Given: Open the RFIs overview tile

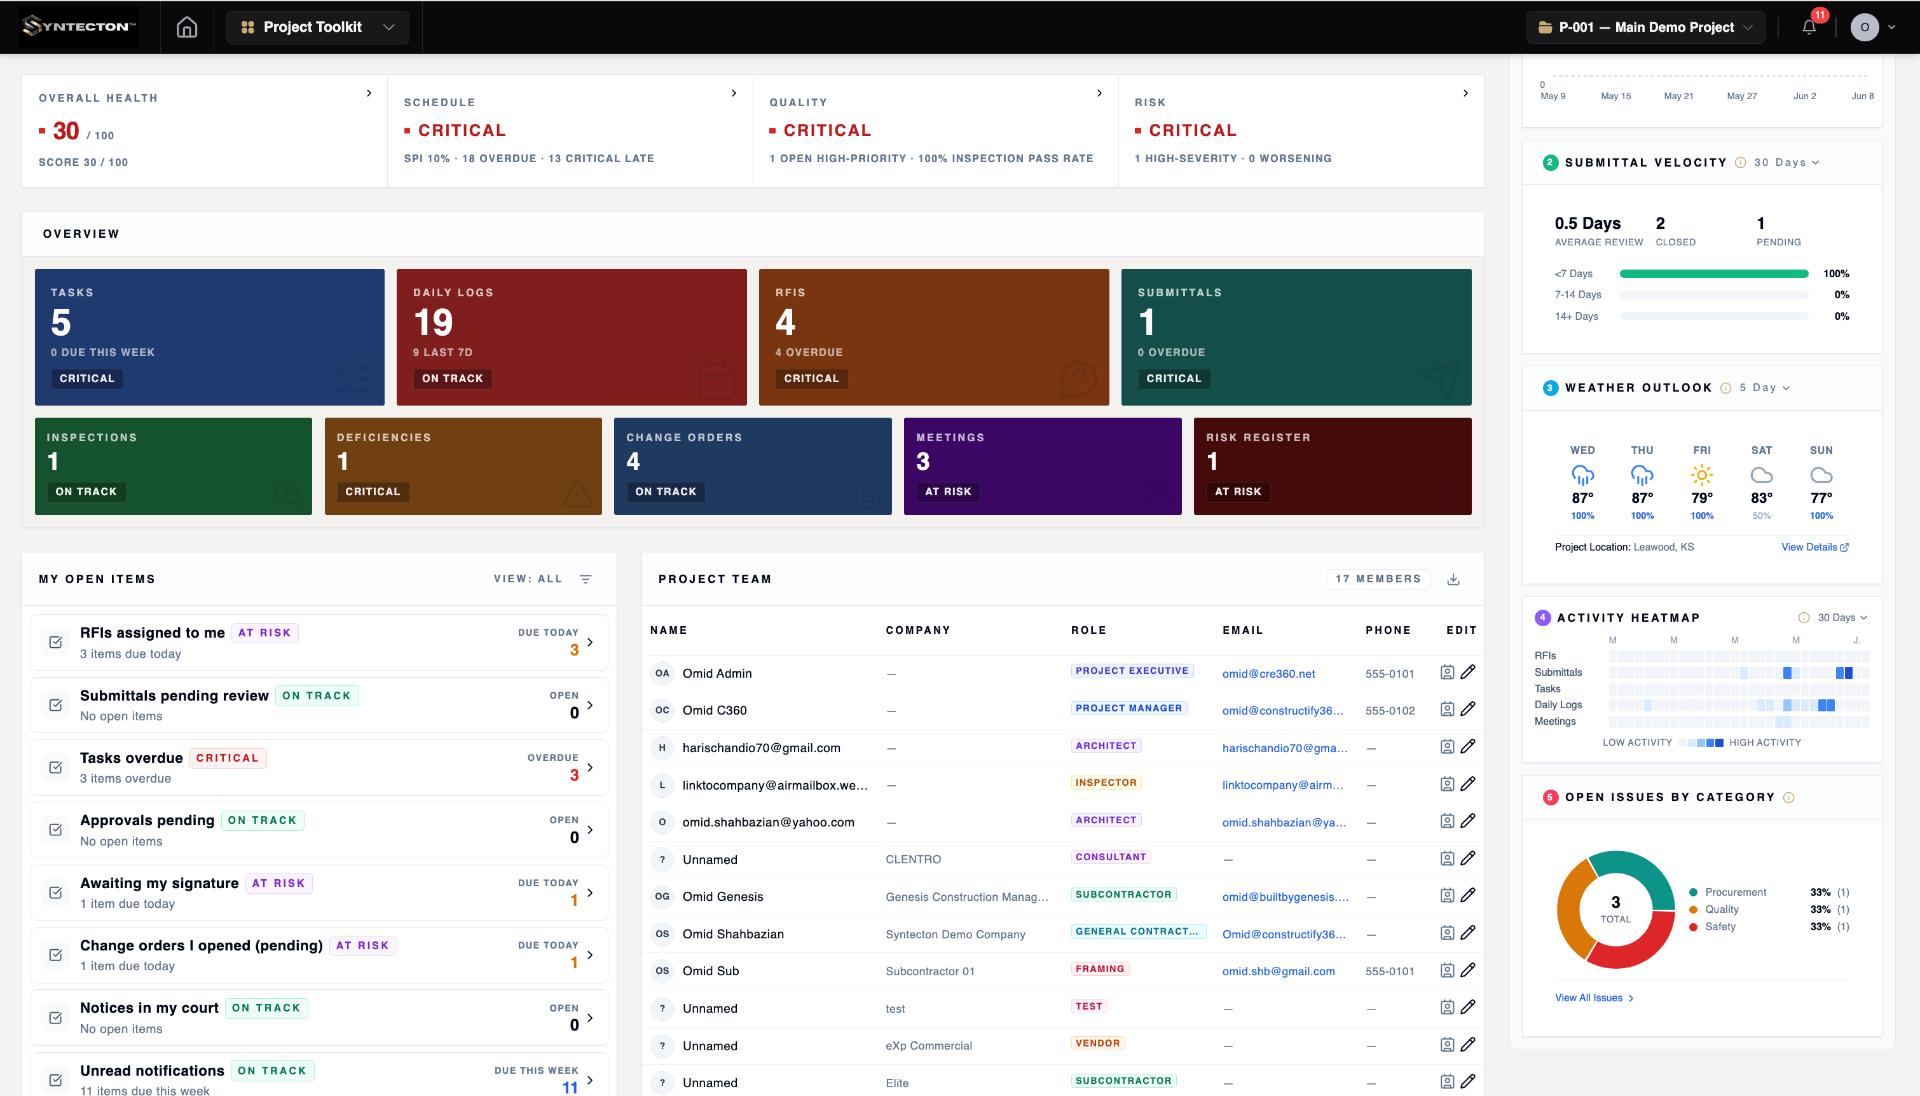Looking at the screenshot, I should coord(934,337).
